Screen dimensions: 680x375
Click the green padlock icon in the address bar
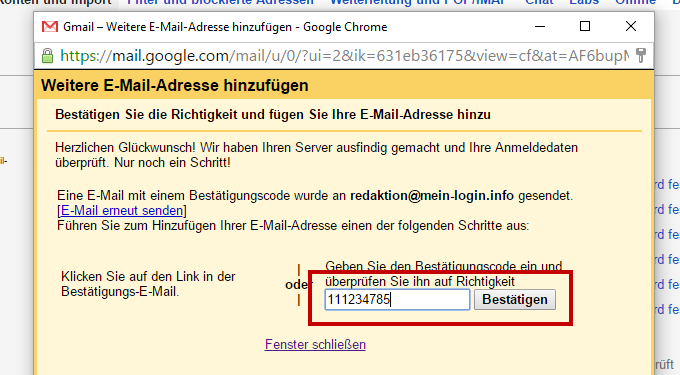47,56
